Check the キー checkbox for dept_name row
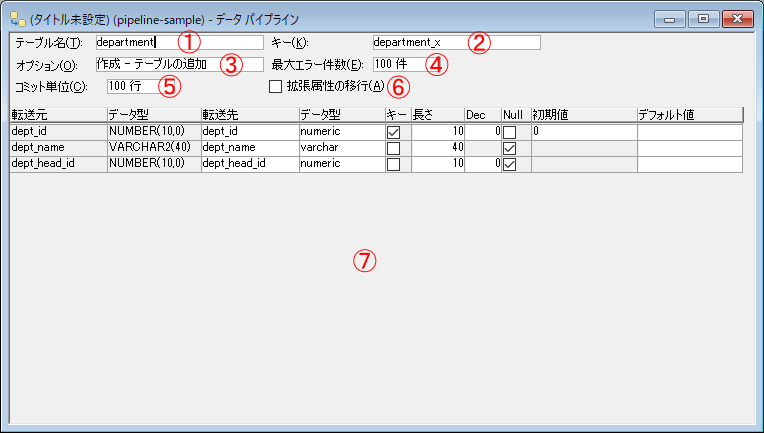764x433 pixels. coord(393,148)
